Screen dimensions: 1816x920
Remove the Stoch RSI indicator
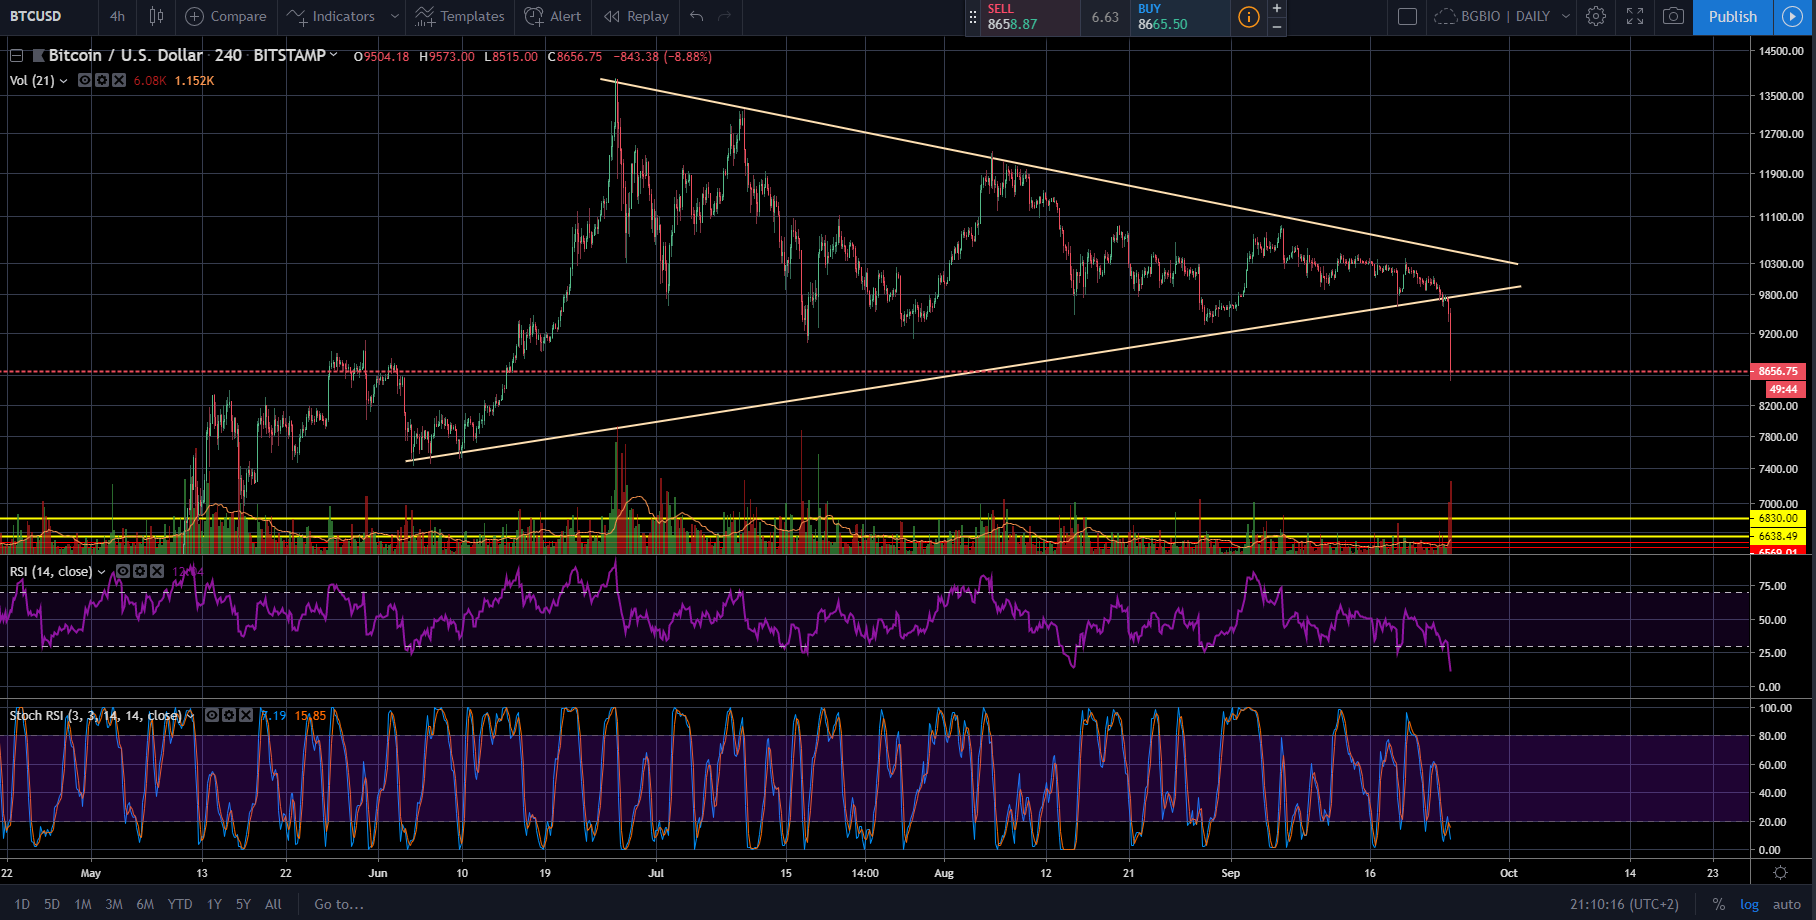coord(246,715)
